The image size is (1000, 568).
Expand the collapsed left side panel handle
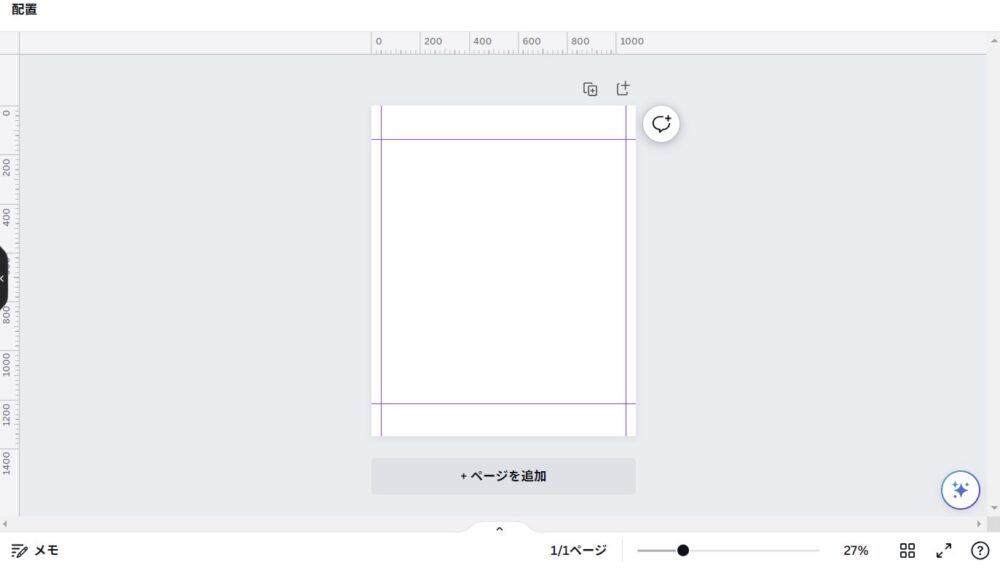click(3, 278)
